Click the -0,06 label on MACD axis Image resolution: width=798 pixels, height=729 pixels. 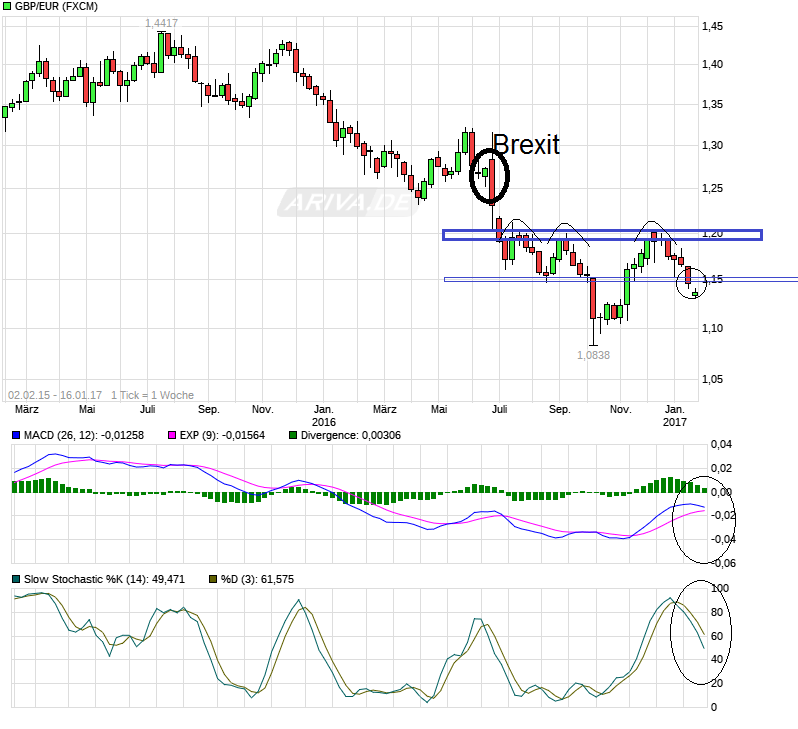click(x=723, y=564)
